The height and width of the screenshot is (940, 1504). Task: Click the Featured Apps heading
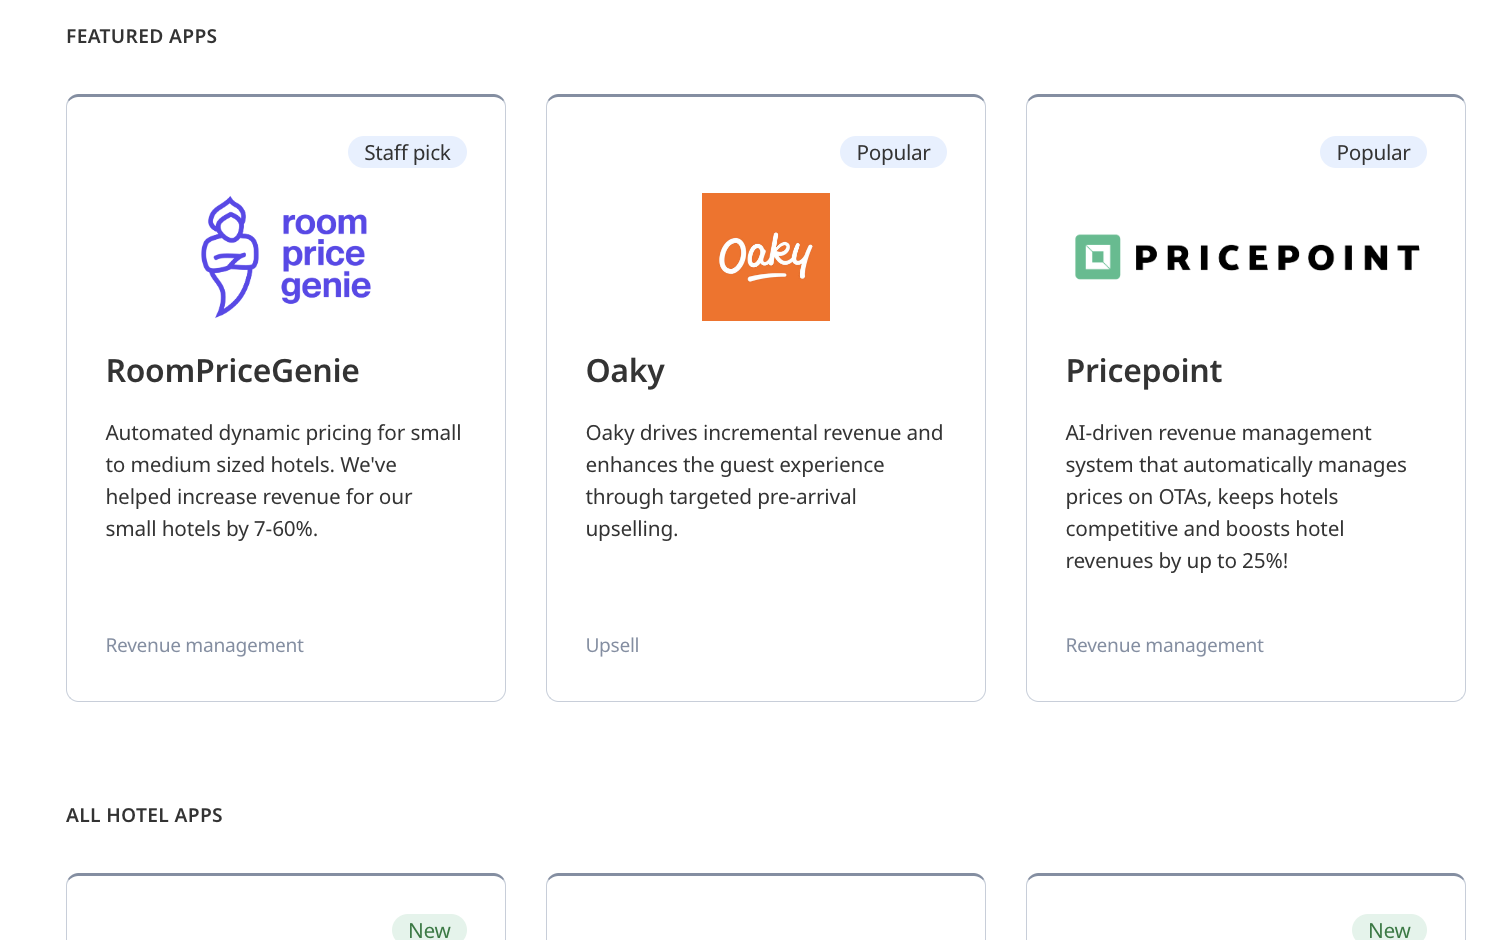pyautogui.click(x=141, y=37)
